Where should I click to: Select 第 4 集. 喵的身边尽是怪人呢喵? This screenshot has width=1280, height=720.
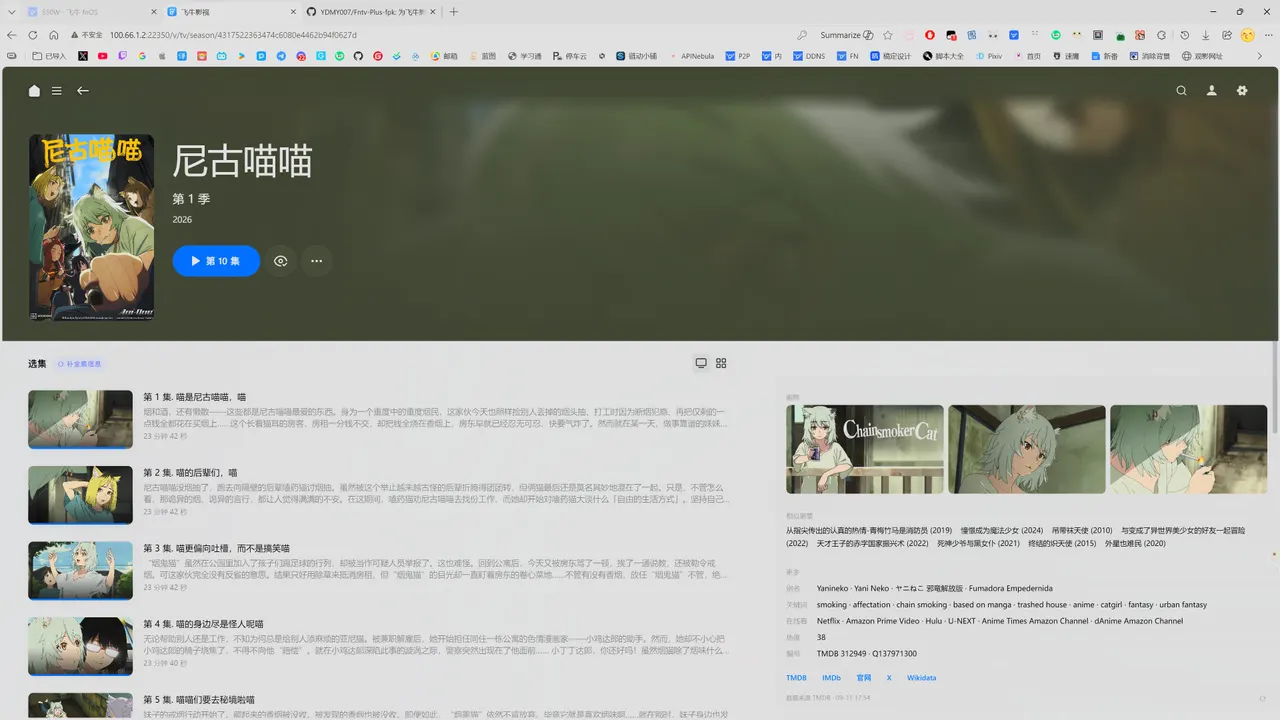coord(203,624)
